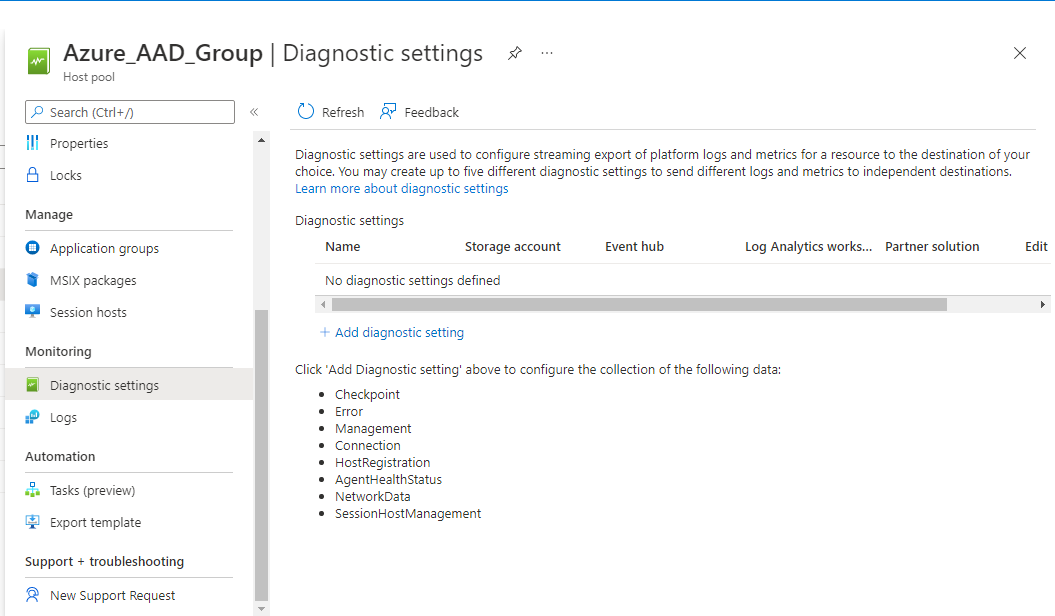This screenshot has height=616, width=1055.
Task: Click the table's left scroll arrow
Action: coord(323,305)
